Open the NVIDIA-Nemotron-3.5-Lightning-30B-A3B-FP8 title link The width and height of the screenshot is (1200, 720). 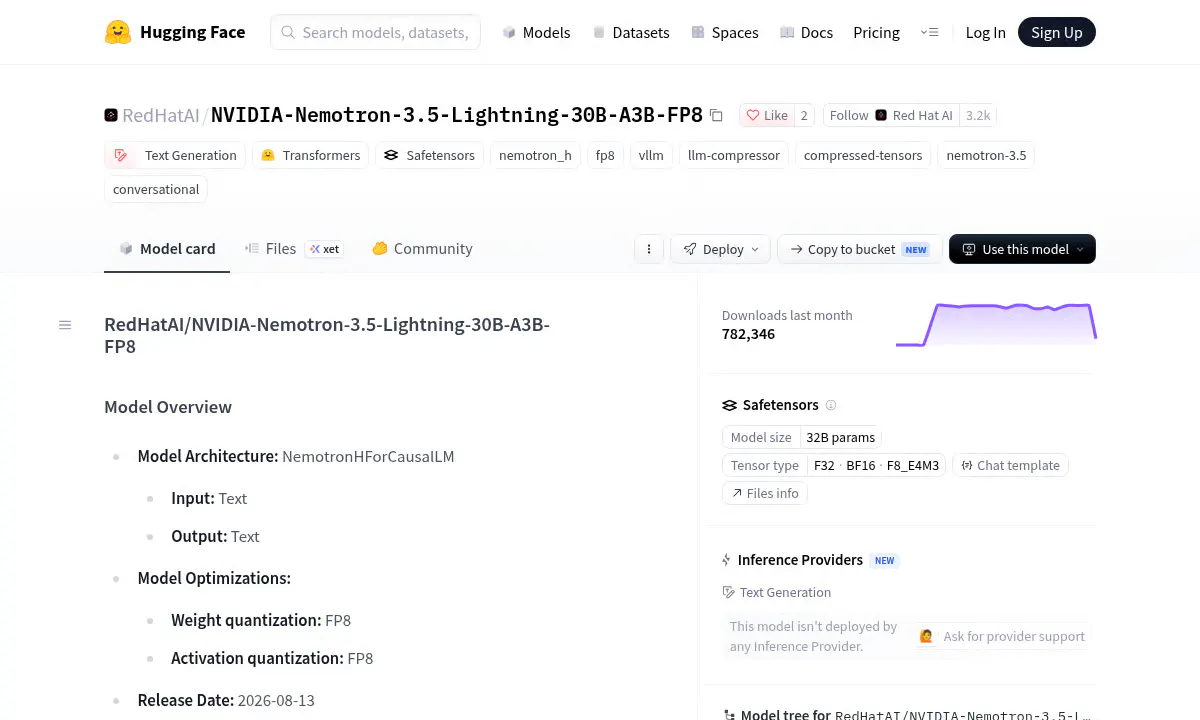click(x=457, y=115)
